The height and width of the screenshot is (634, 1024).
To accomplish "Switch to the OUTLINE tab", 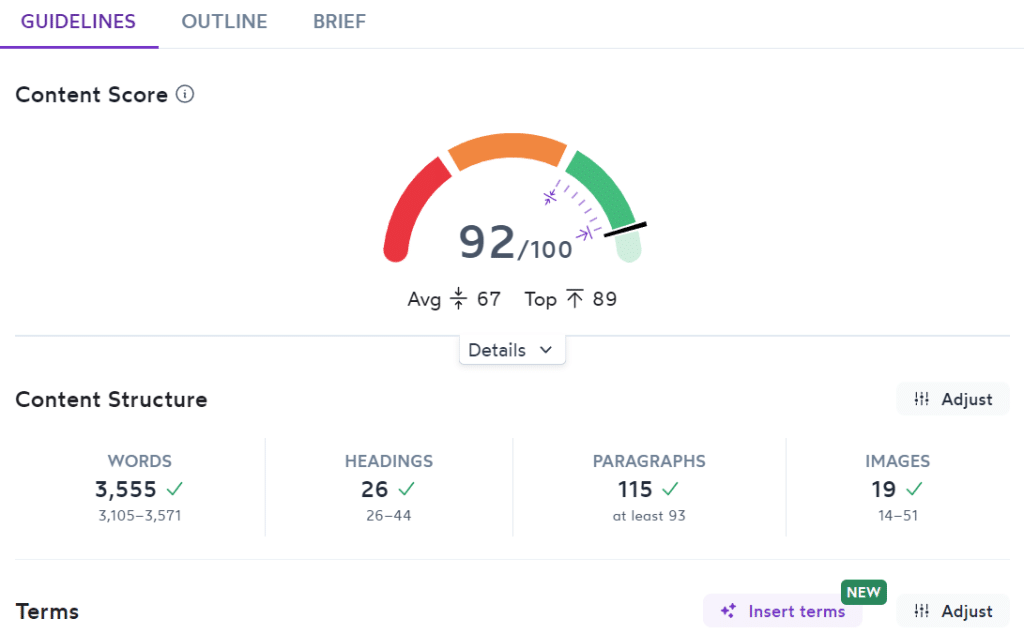I will (224, 21).
